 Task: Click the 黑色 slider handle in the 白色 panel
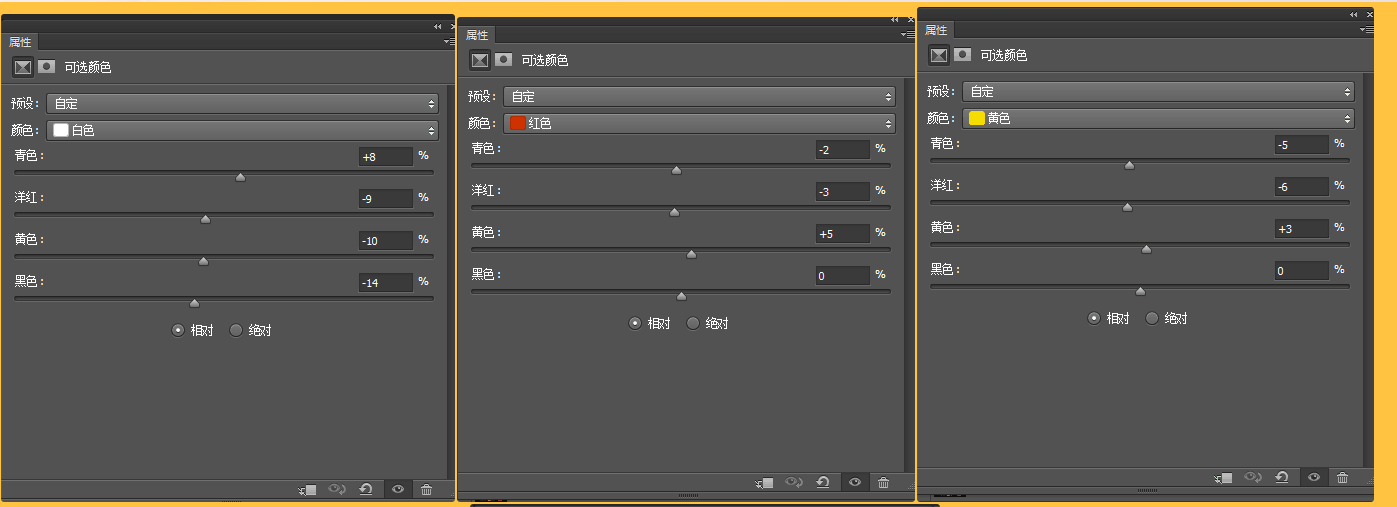click(x=194, y=303)
